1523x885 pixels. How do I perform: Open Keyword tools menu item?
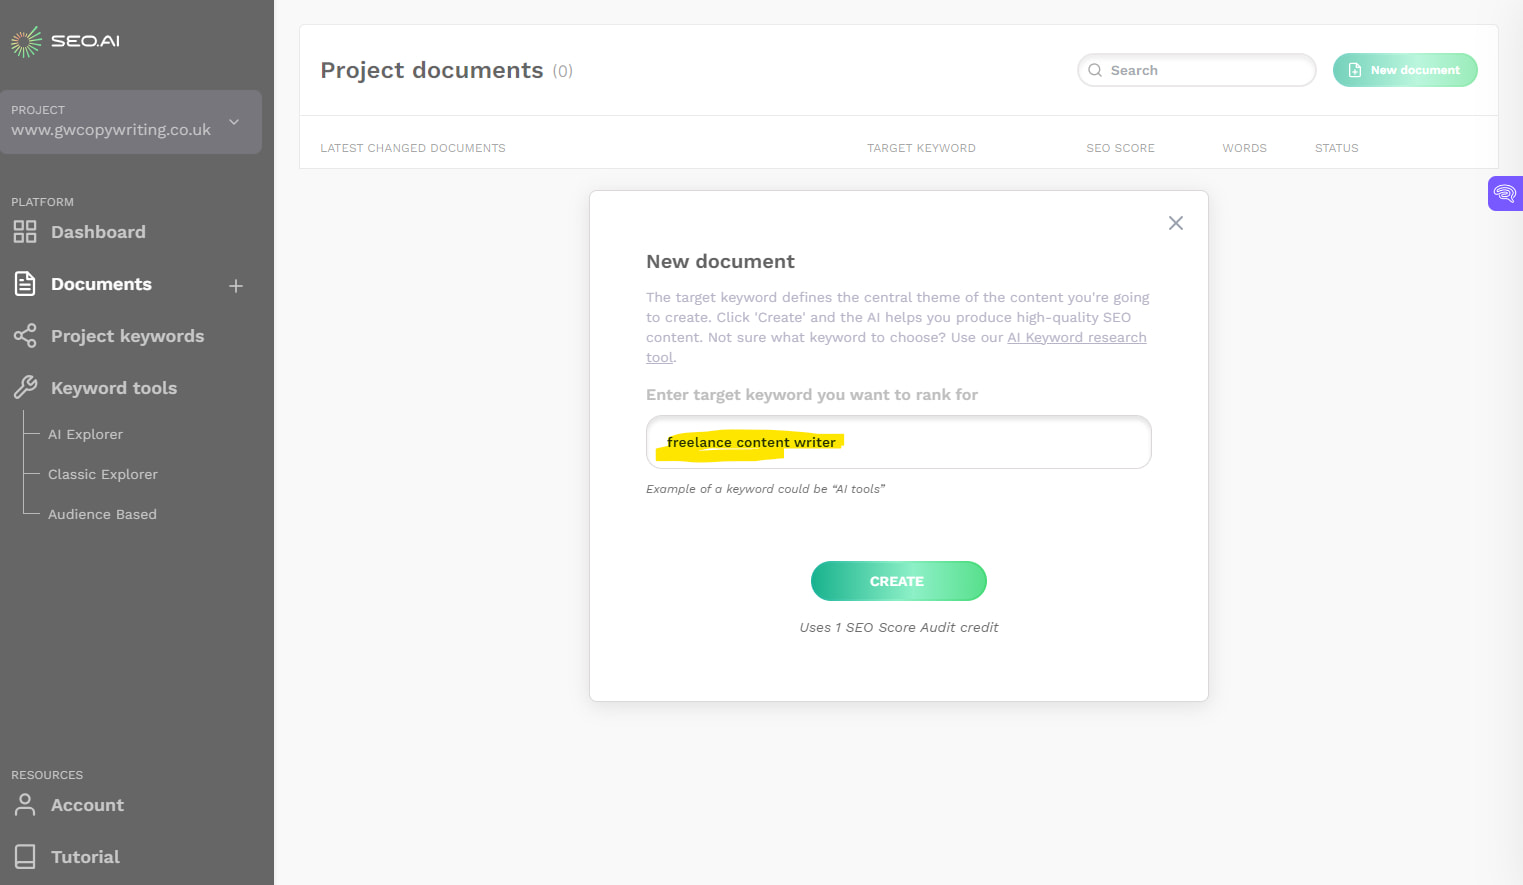click(114, 388)
